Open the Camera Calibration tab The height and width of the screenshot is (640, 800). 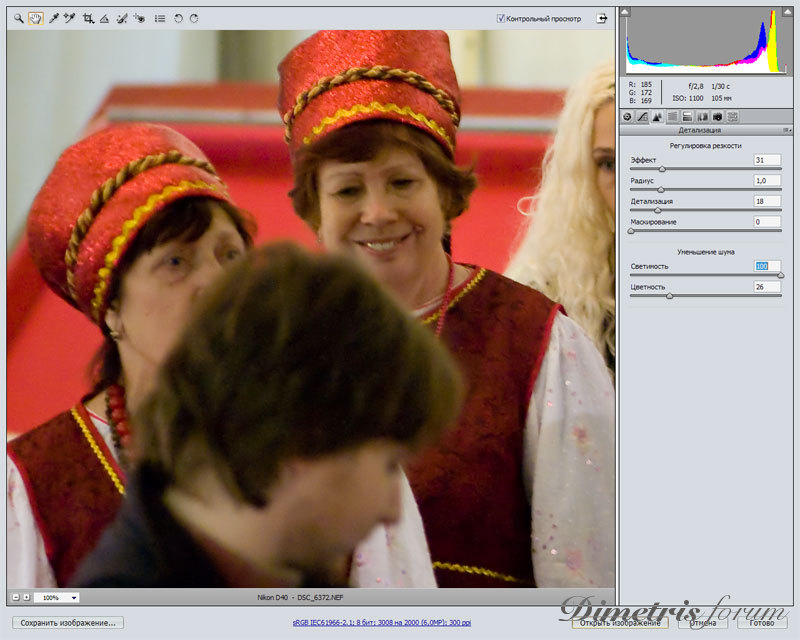click(717, 117)
